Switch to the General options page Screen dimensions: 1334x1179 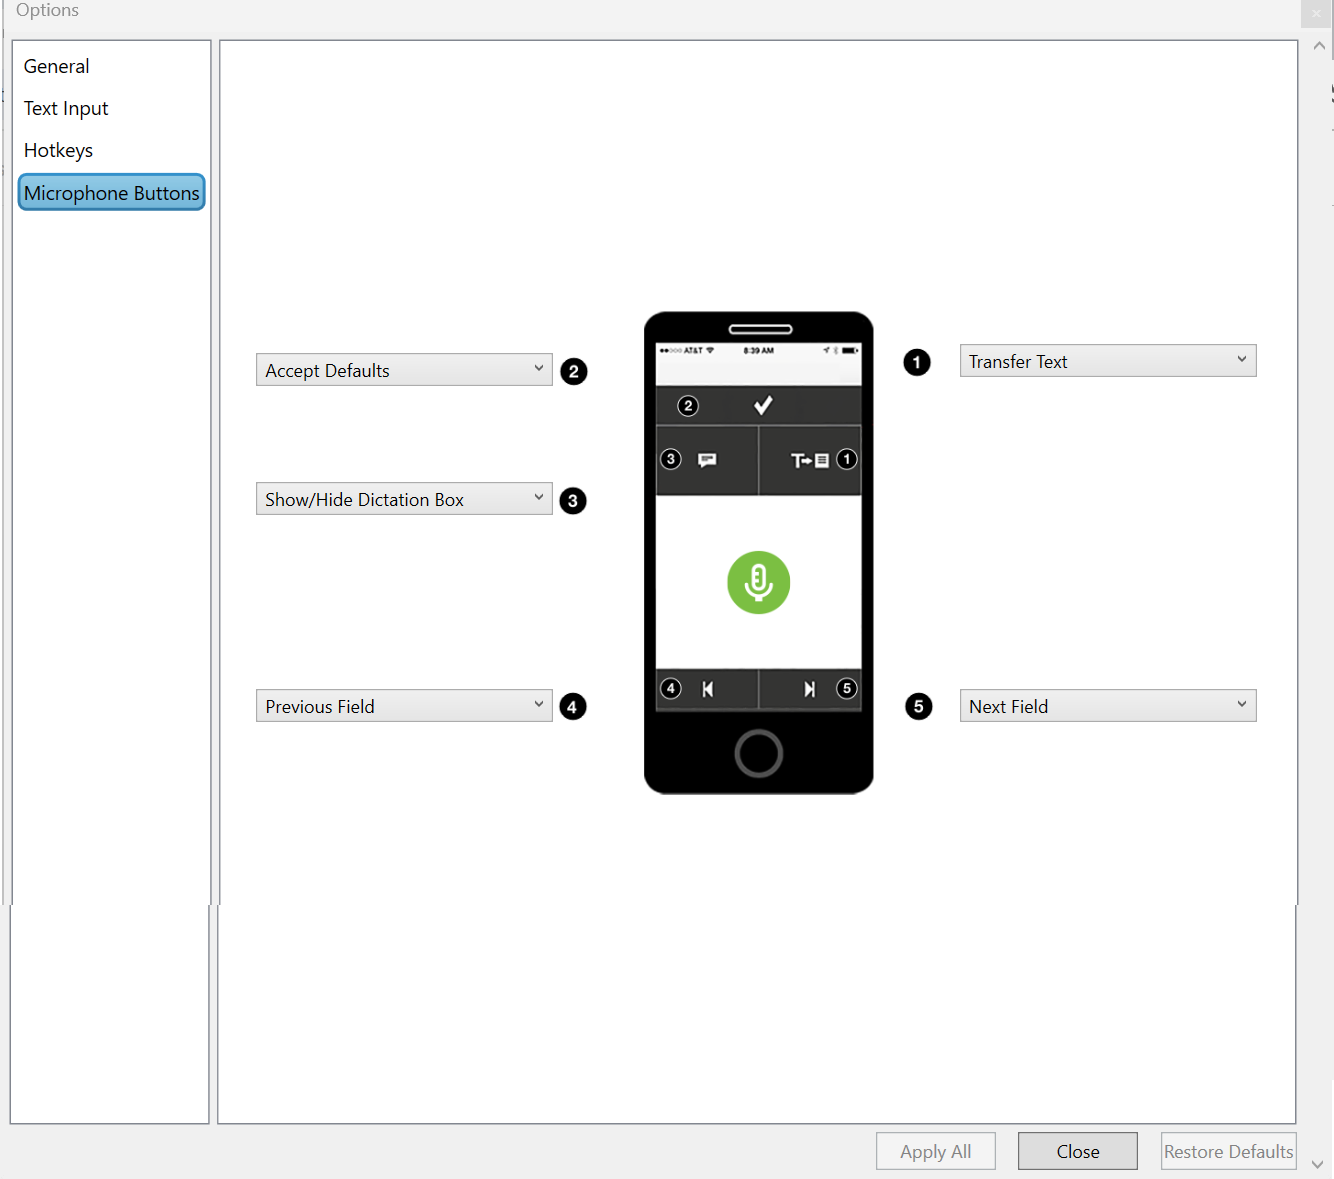[57, 66]
